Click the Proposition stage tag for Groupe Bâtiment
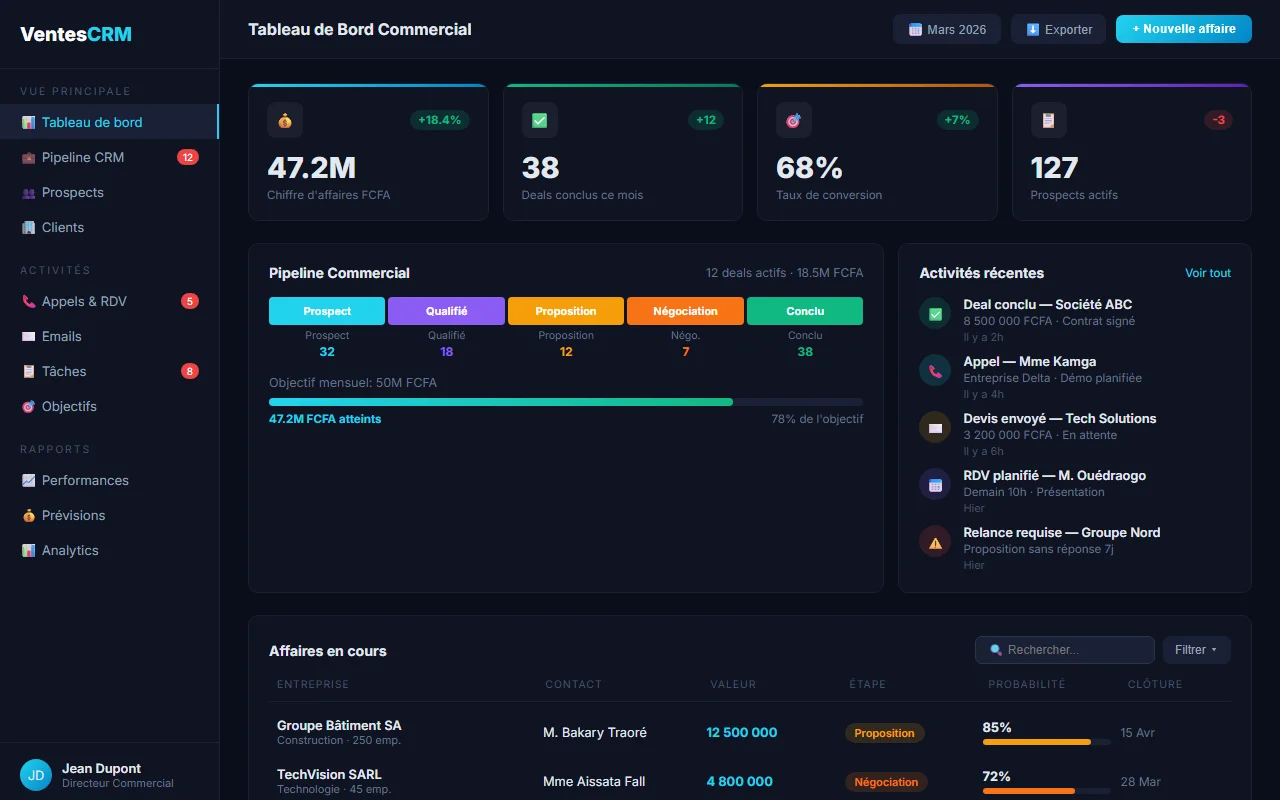The width and height of the screenshot is (1280, 800). [x=885, y=733]
